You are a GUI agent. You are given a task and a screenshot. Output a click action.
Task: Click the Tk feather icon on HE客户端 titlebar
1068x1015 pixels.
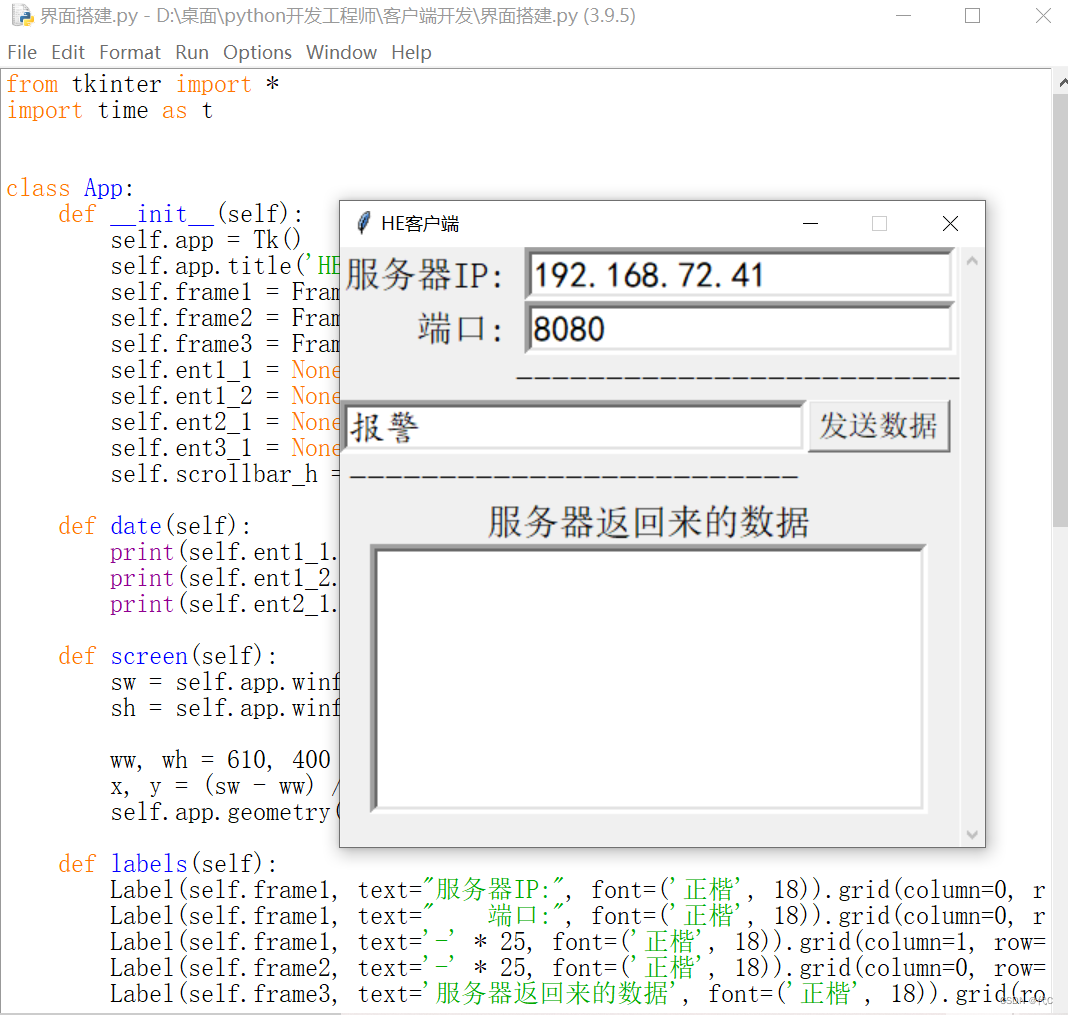click(363, 222)
